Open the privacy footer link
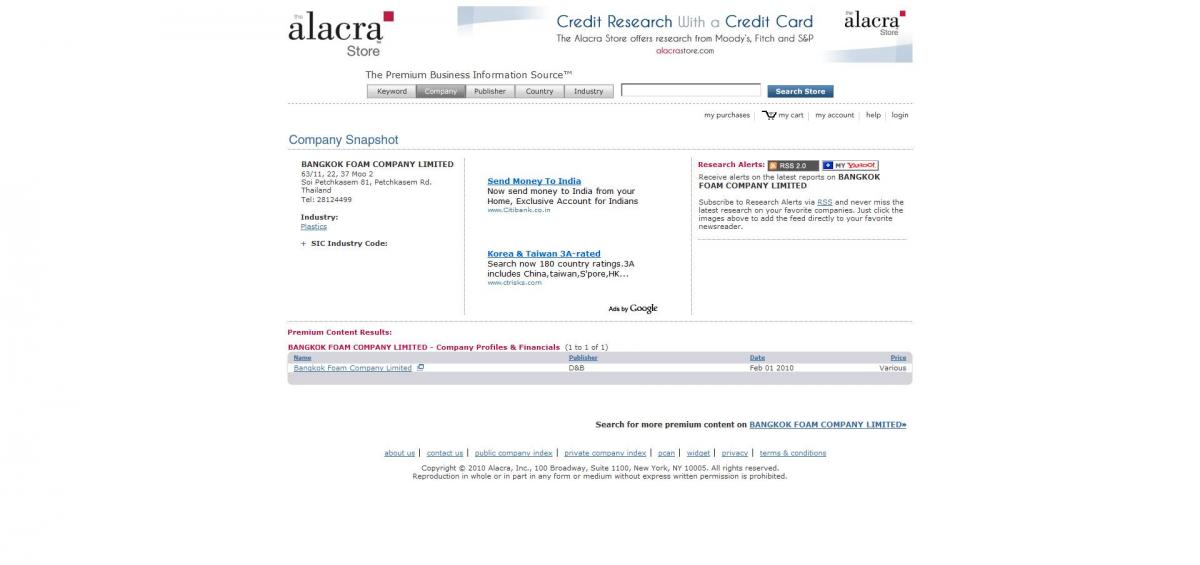This screenshot has width=1200, height=565. pos(734,453)
